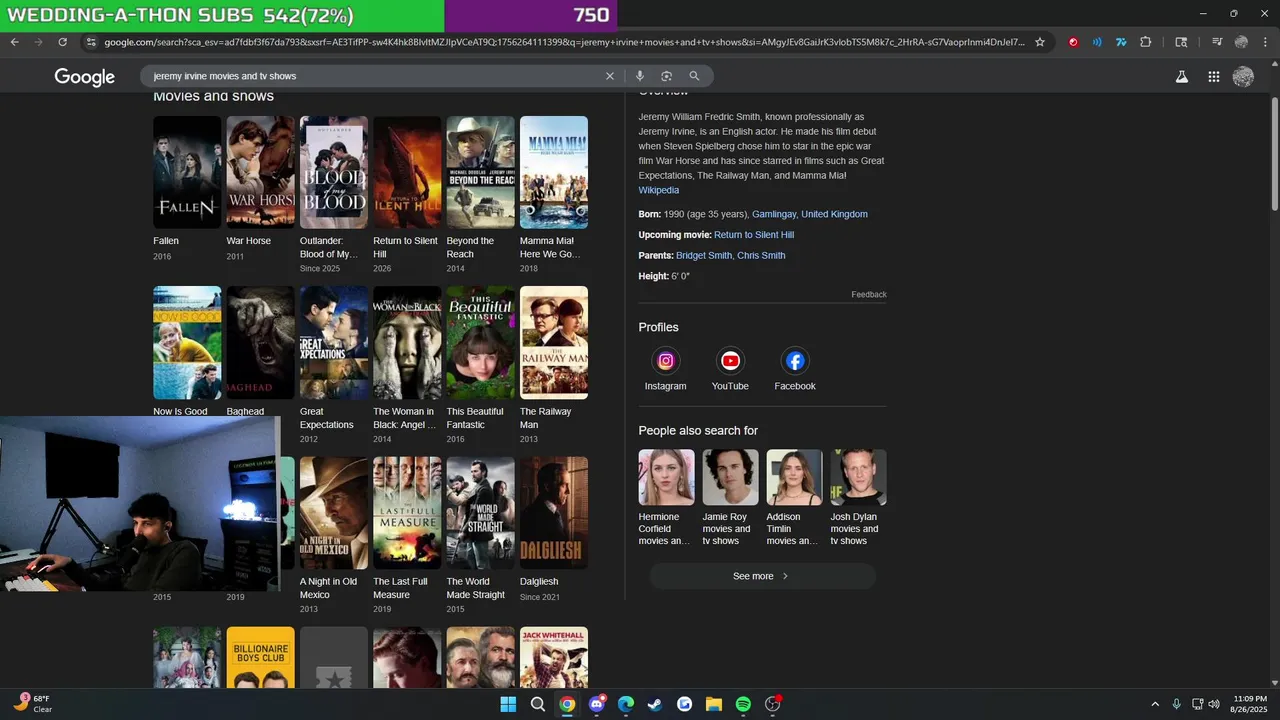Open Windows taskbar search
This screenshot has height=720, width=1280.
[x=537, y=704]
